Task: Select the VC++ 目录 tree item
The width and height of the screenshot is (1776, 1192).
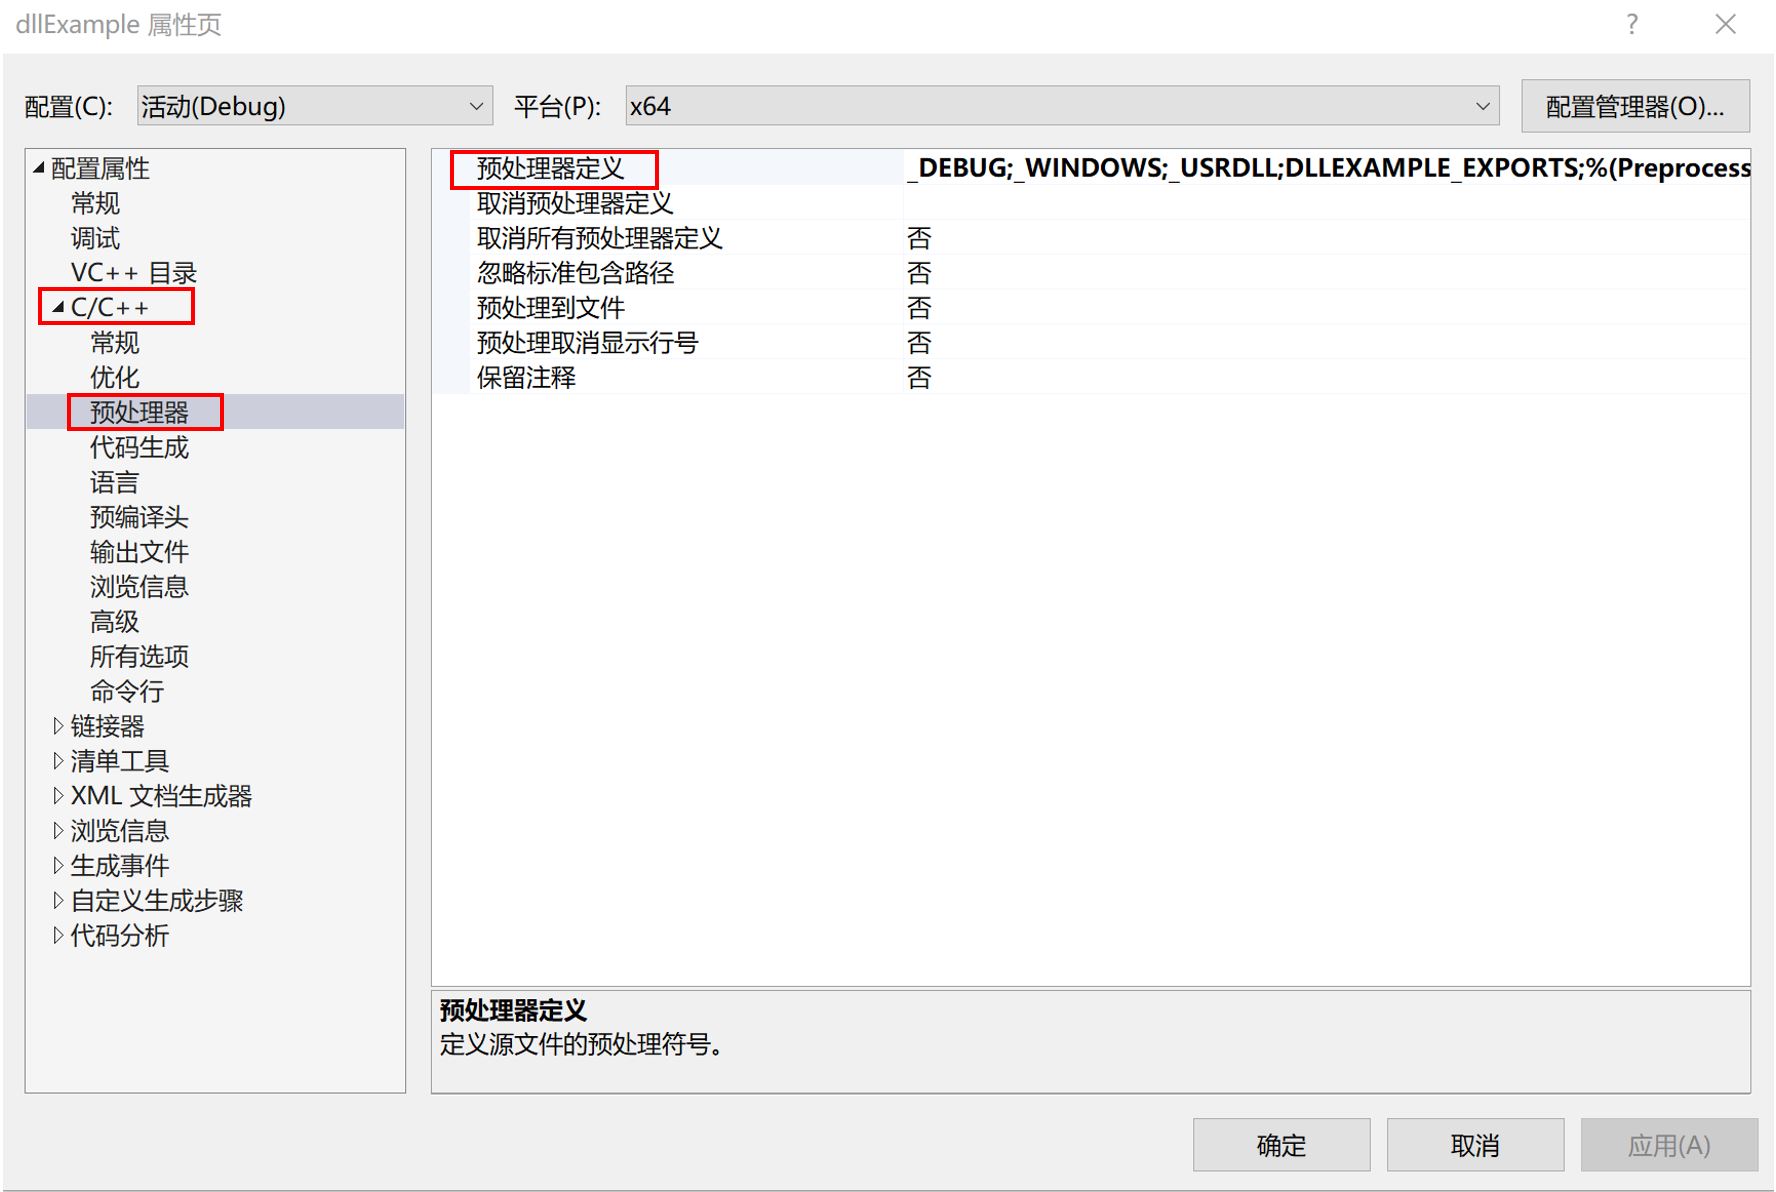Action: click(x=133, y=273)
